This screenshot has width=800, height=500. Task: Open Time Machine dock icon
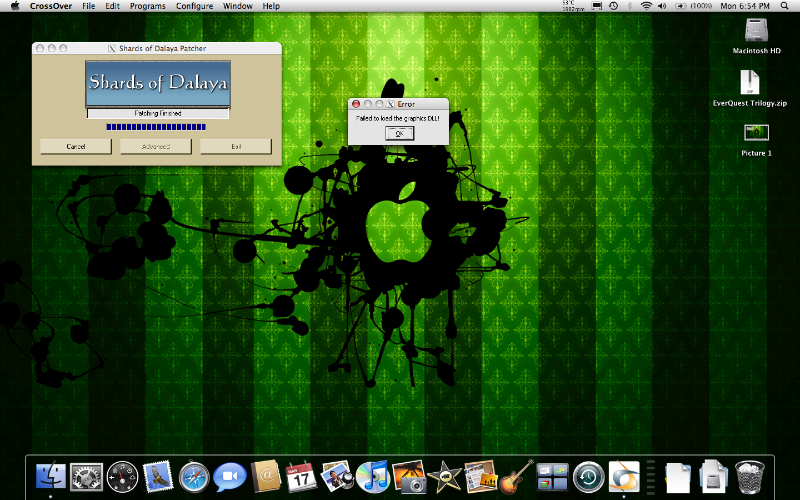click(588, 477)
